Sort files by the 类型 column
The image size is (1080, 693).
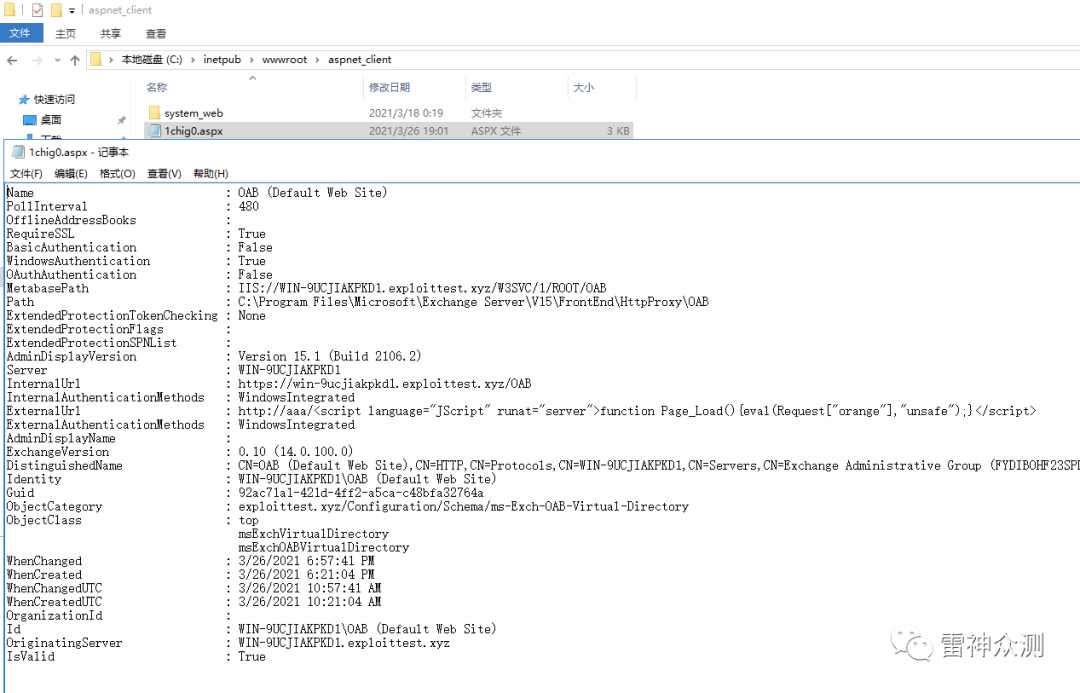click(481, 87)
